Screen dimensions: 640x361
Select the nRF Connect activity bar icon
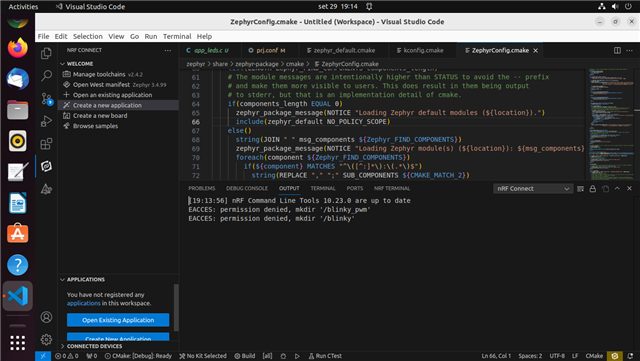pos(46,166)
